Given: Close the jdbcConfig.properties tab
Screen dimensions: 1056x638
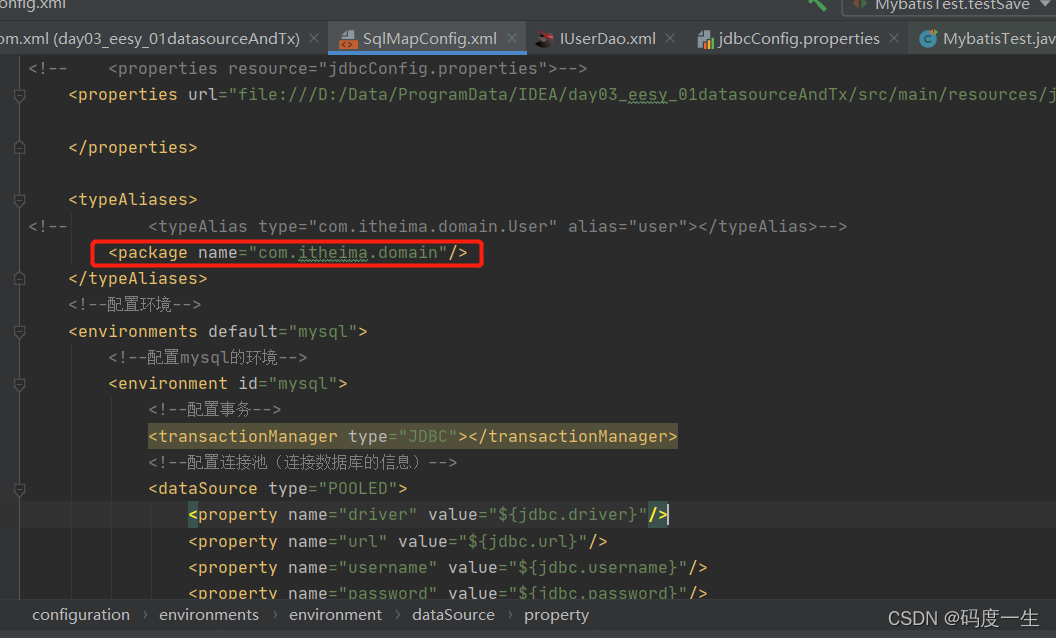Looking at the screenshot, I should [x=894, y=38].
